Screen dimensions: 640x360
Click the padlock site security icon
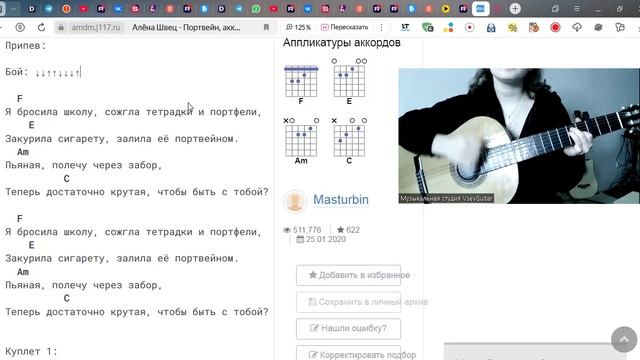click(61, 27)
